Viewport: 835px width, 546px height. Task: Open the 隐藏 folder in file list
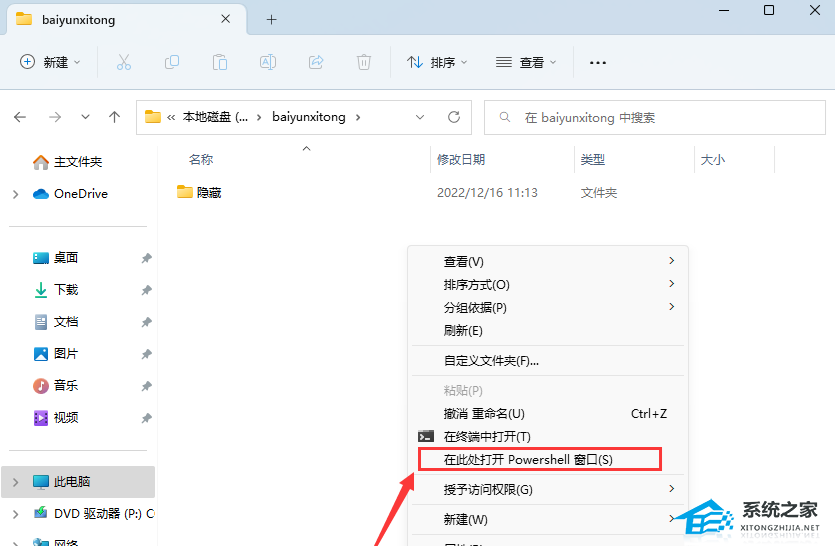[208, 192]
